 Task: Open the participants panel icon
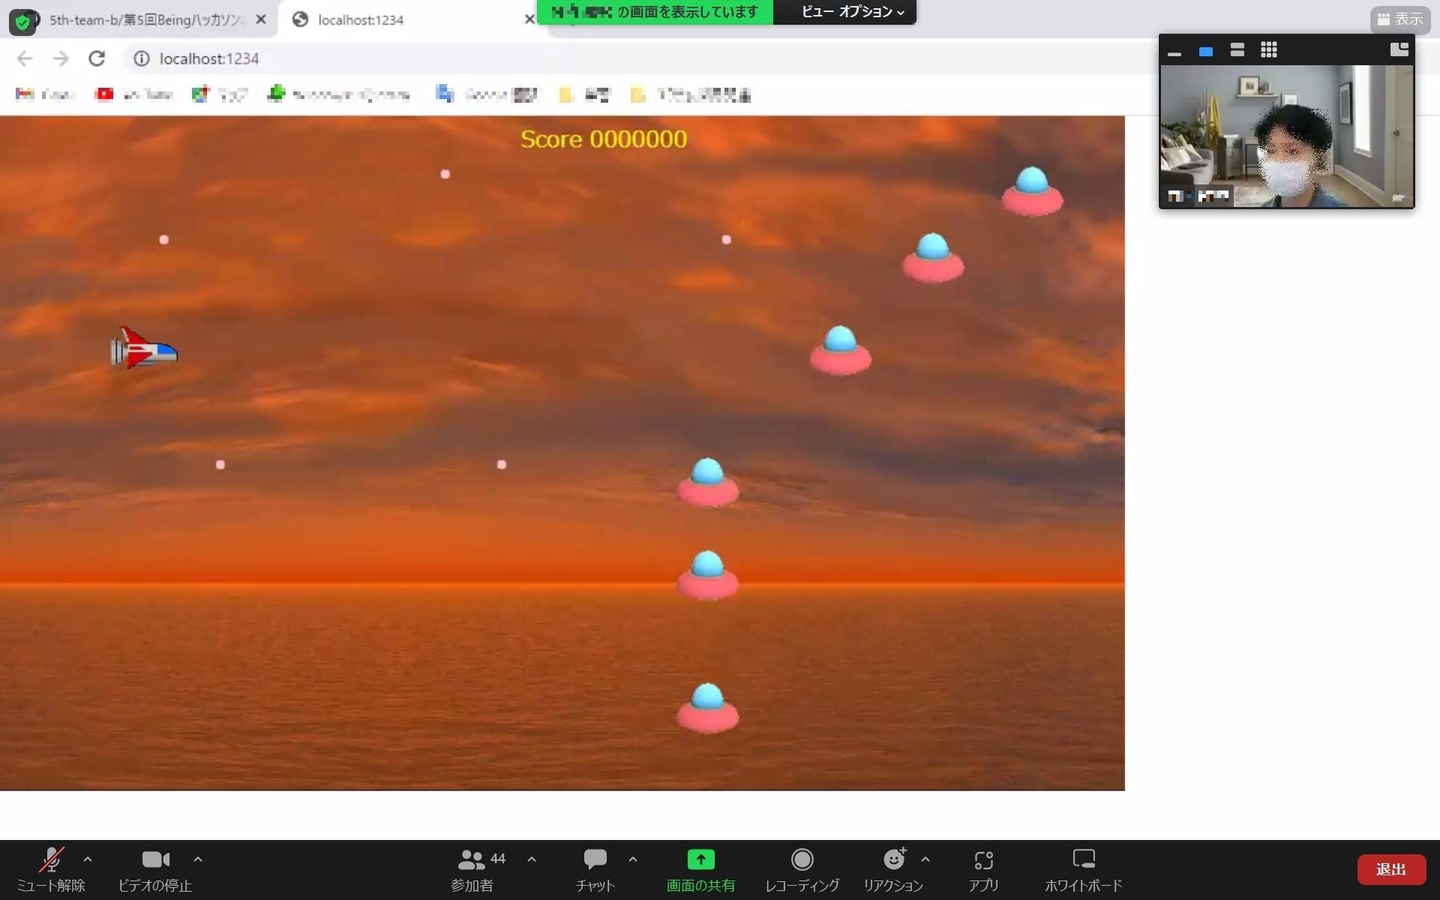pos(471,860)
